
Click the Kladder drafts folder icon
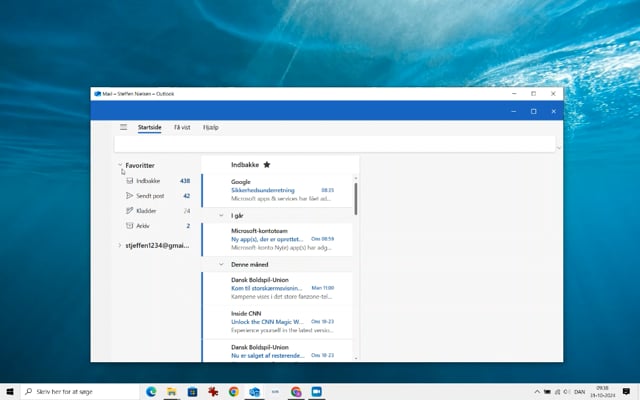(128, 211)
